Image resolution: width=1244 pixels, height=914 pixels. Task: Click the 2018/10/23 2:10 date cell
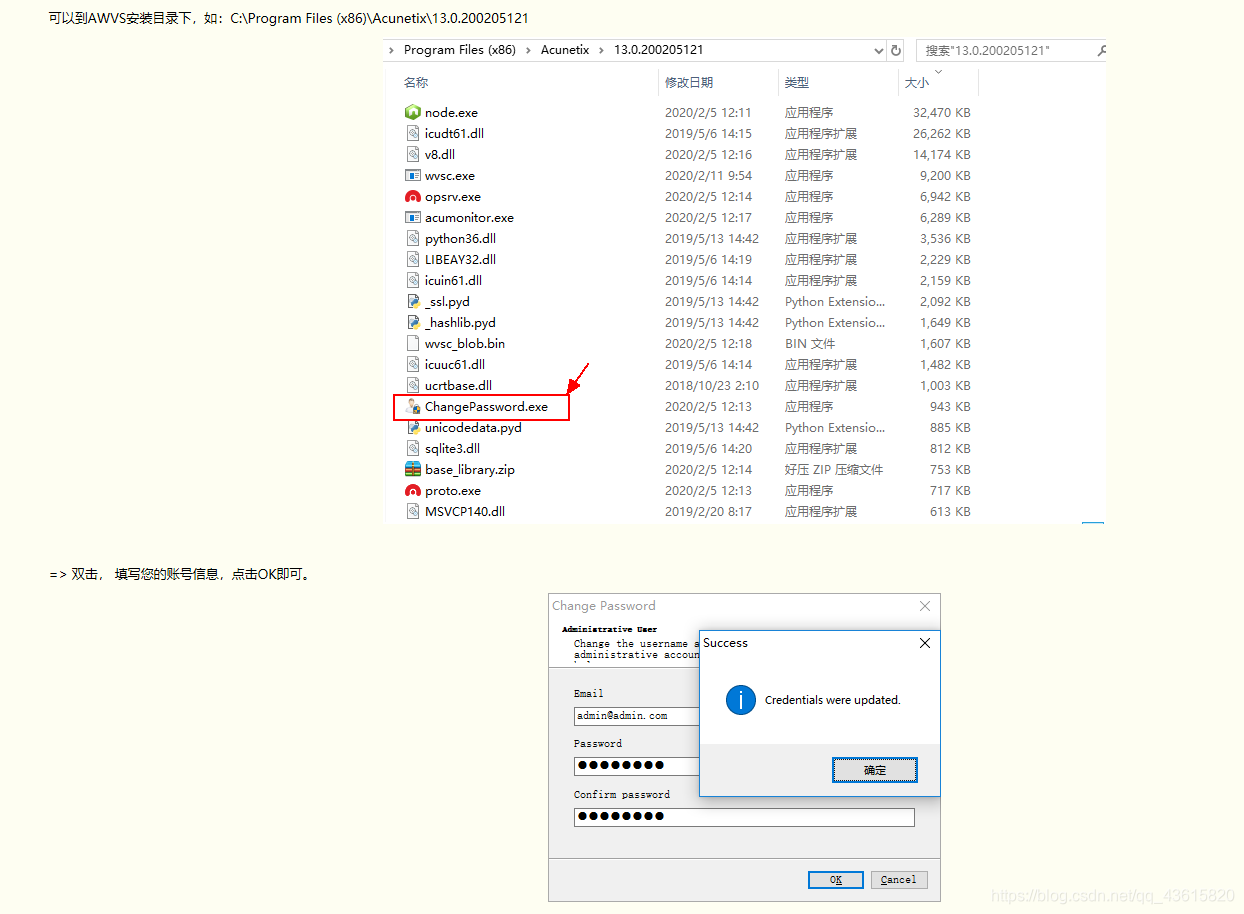pos(712,386)
